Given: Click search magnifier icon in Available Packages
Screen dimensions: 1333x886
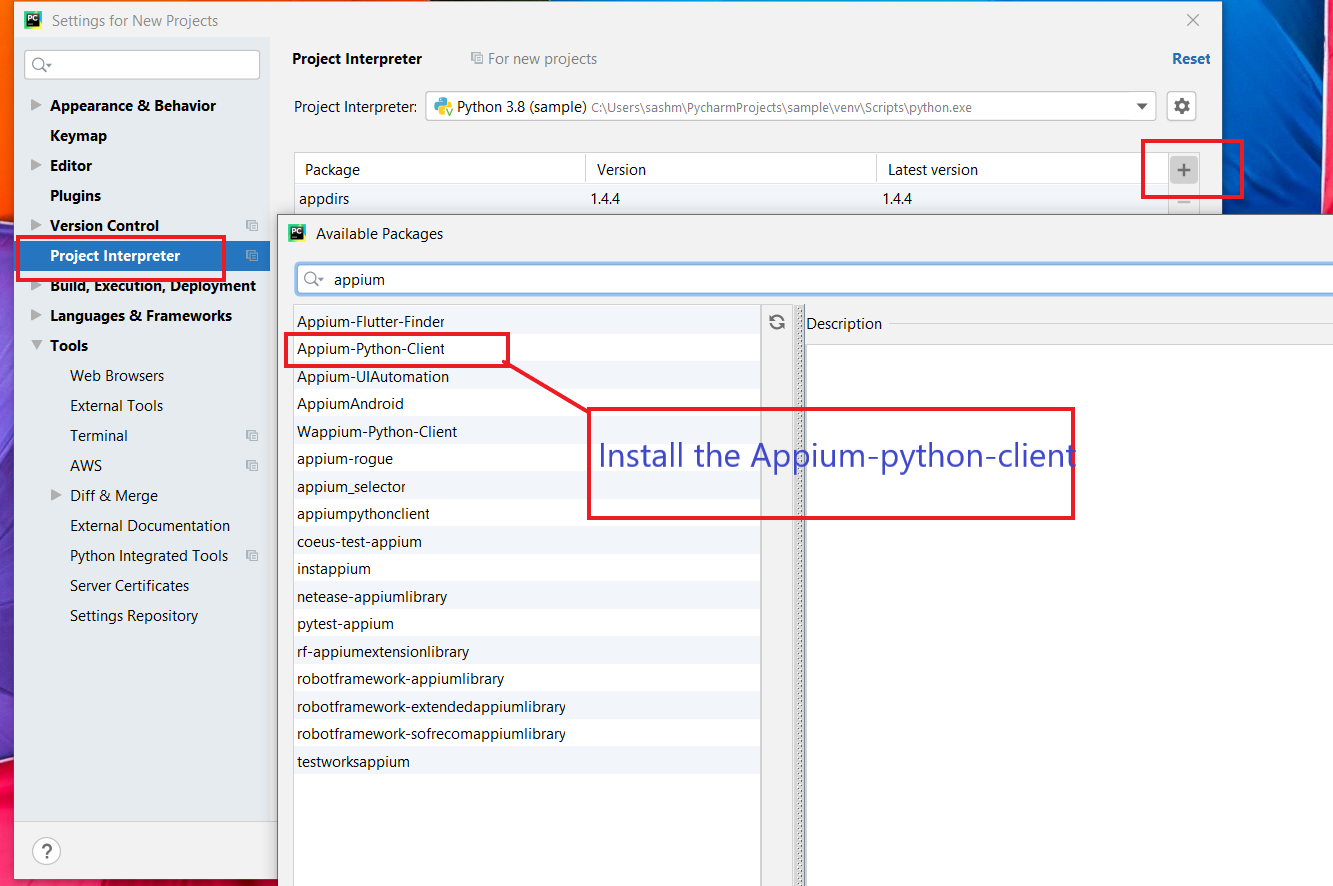Looking at the screenshot, I should coord(313,280).
